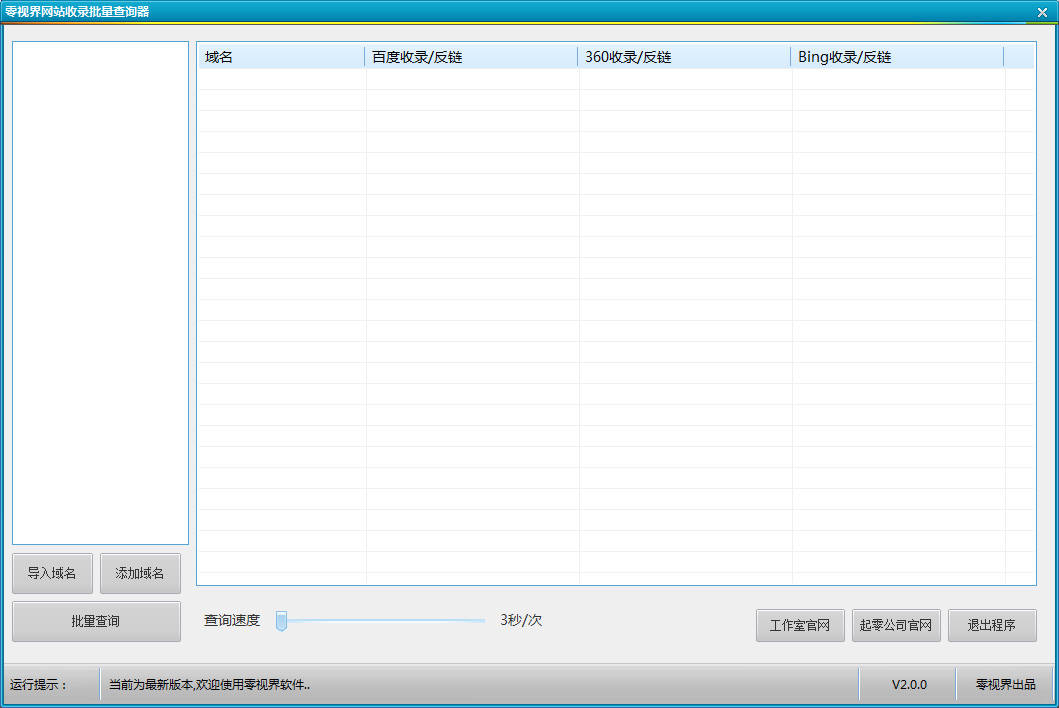Viewport: 1059px width, 708px height.
Task: Click the 域名 column header
Action: 280,57
